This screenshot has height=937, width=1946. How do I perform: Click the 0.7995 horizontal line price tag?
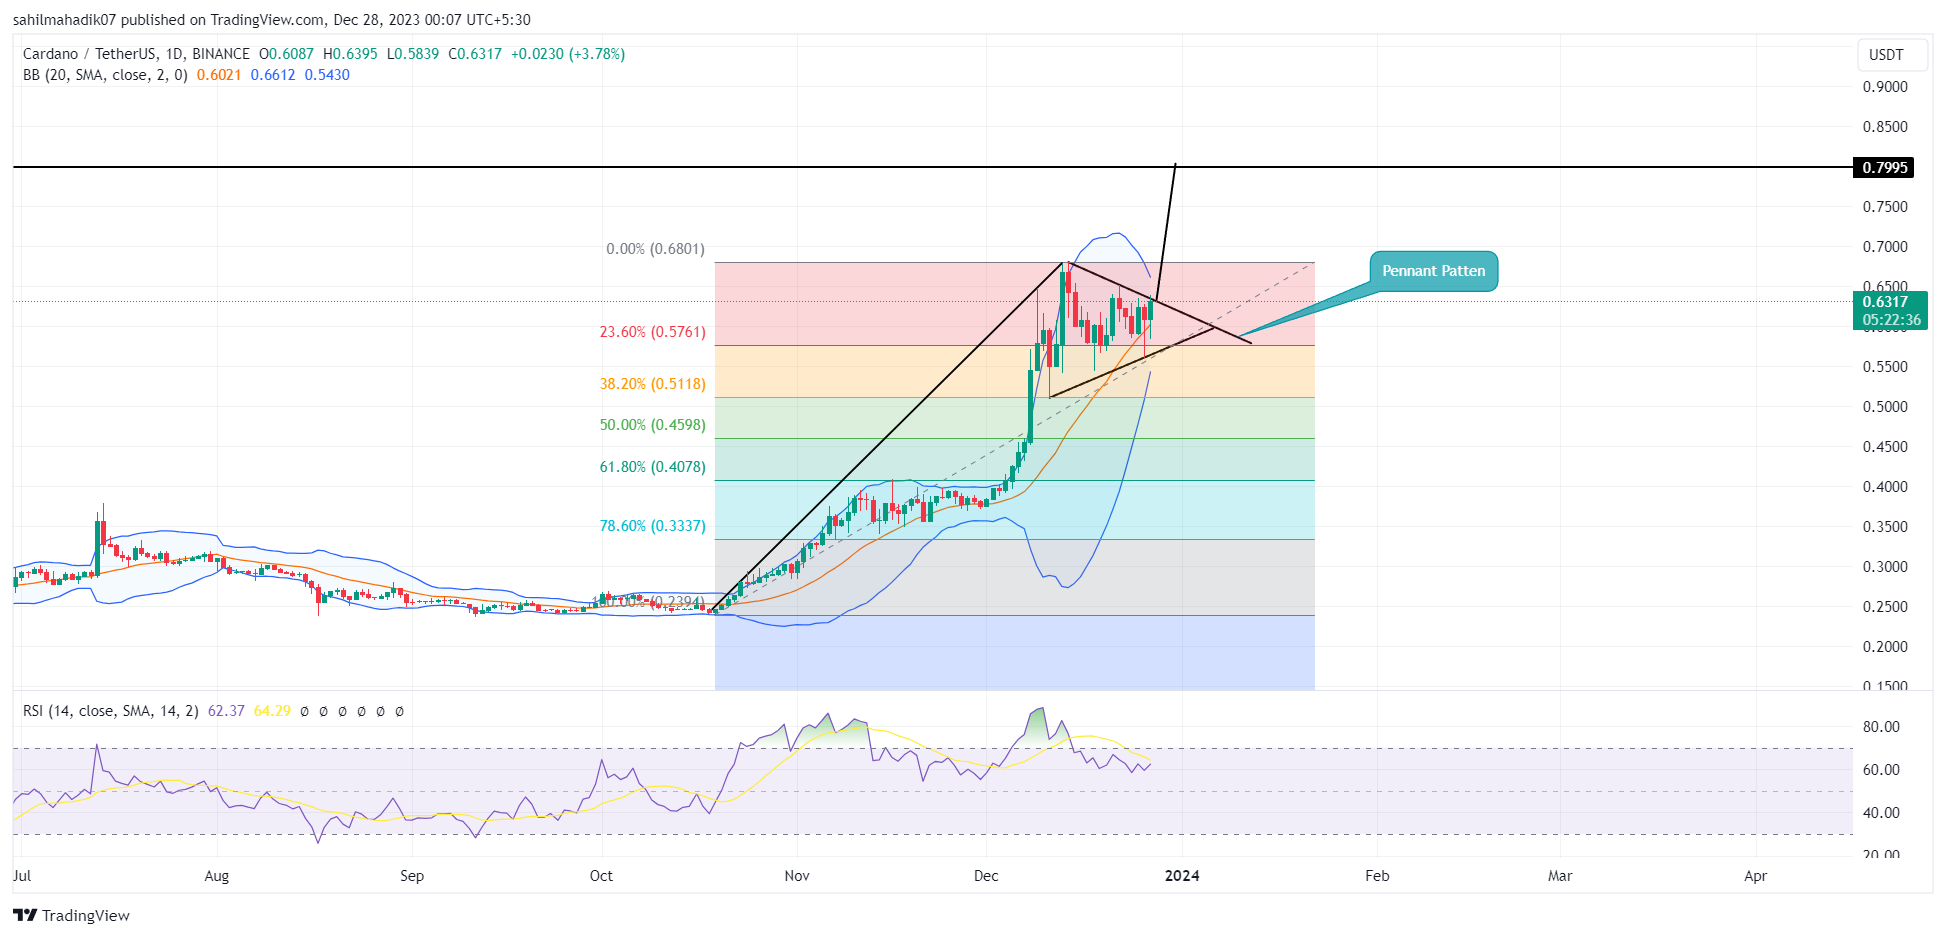(1883, 167)
